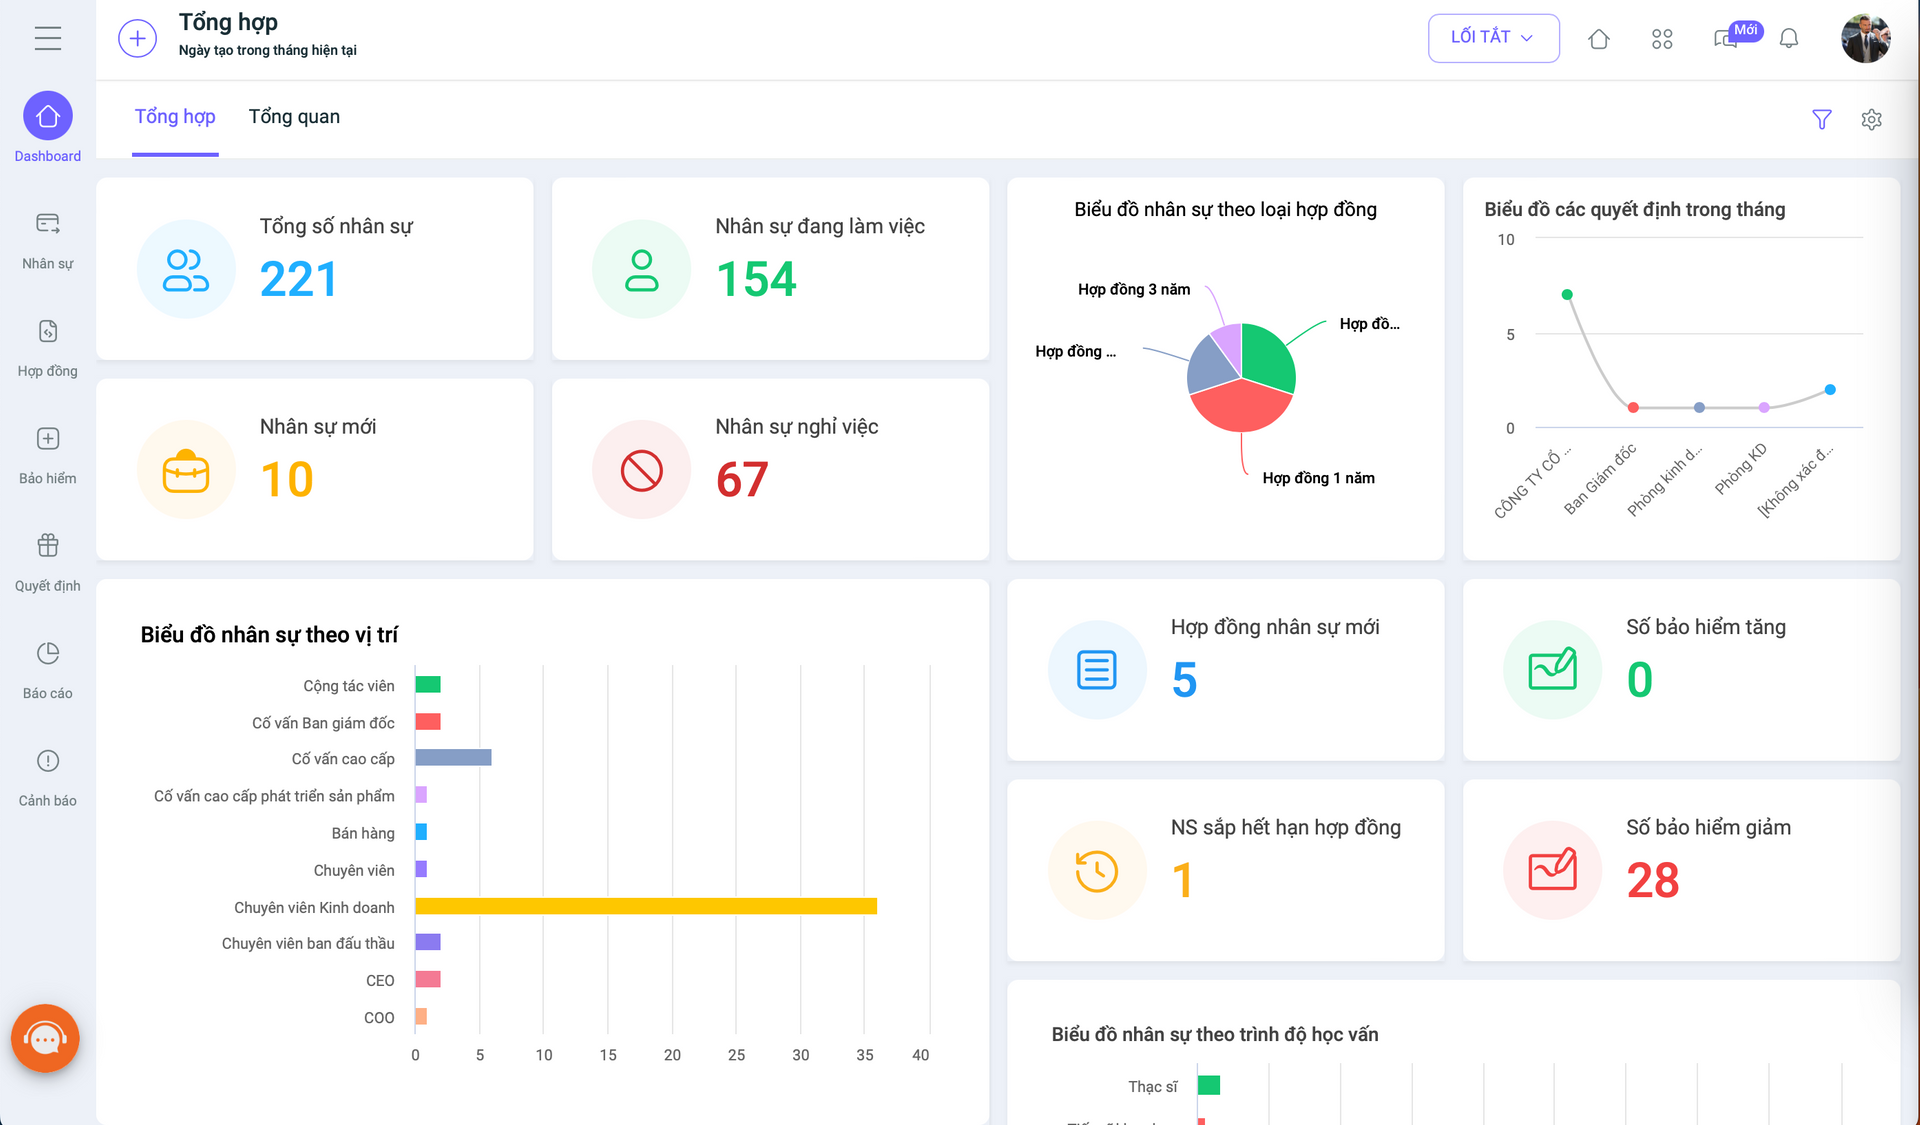Open Bảo hiểm sidebar section

pyautogui.click(x=47, y=456)
